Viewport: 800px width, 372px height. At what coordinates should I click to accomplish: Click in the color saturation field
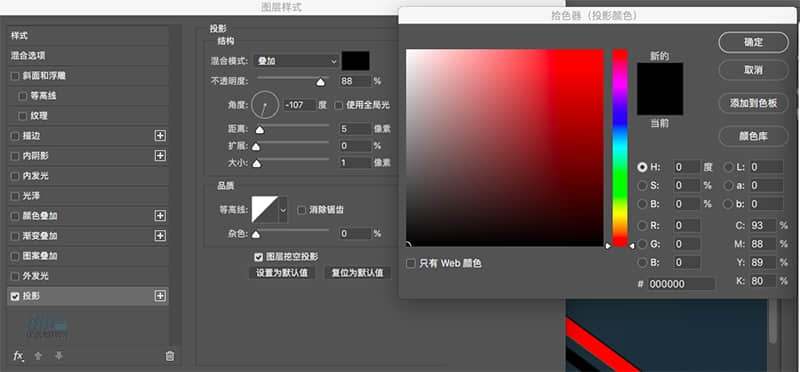pos(505,148)
